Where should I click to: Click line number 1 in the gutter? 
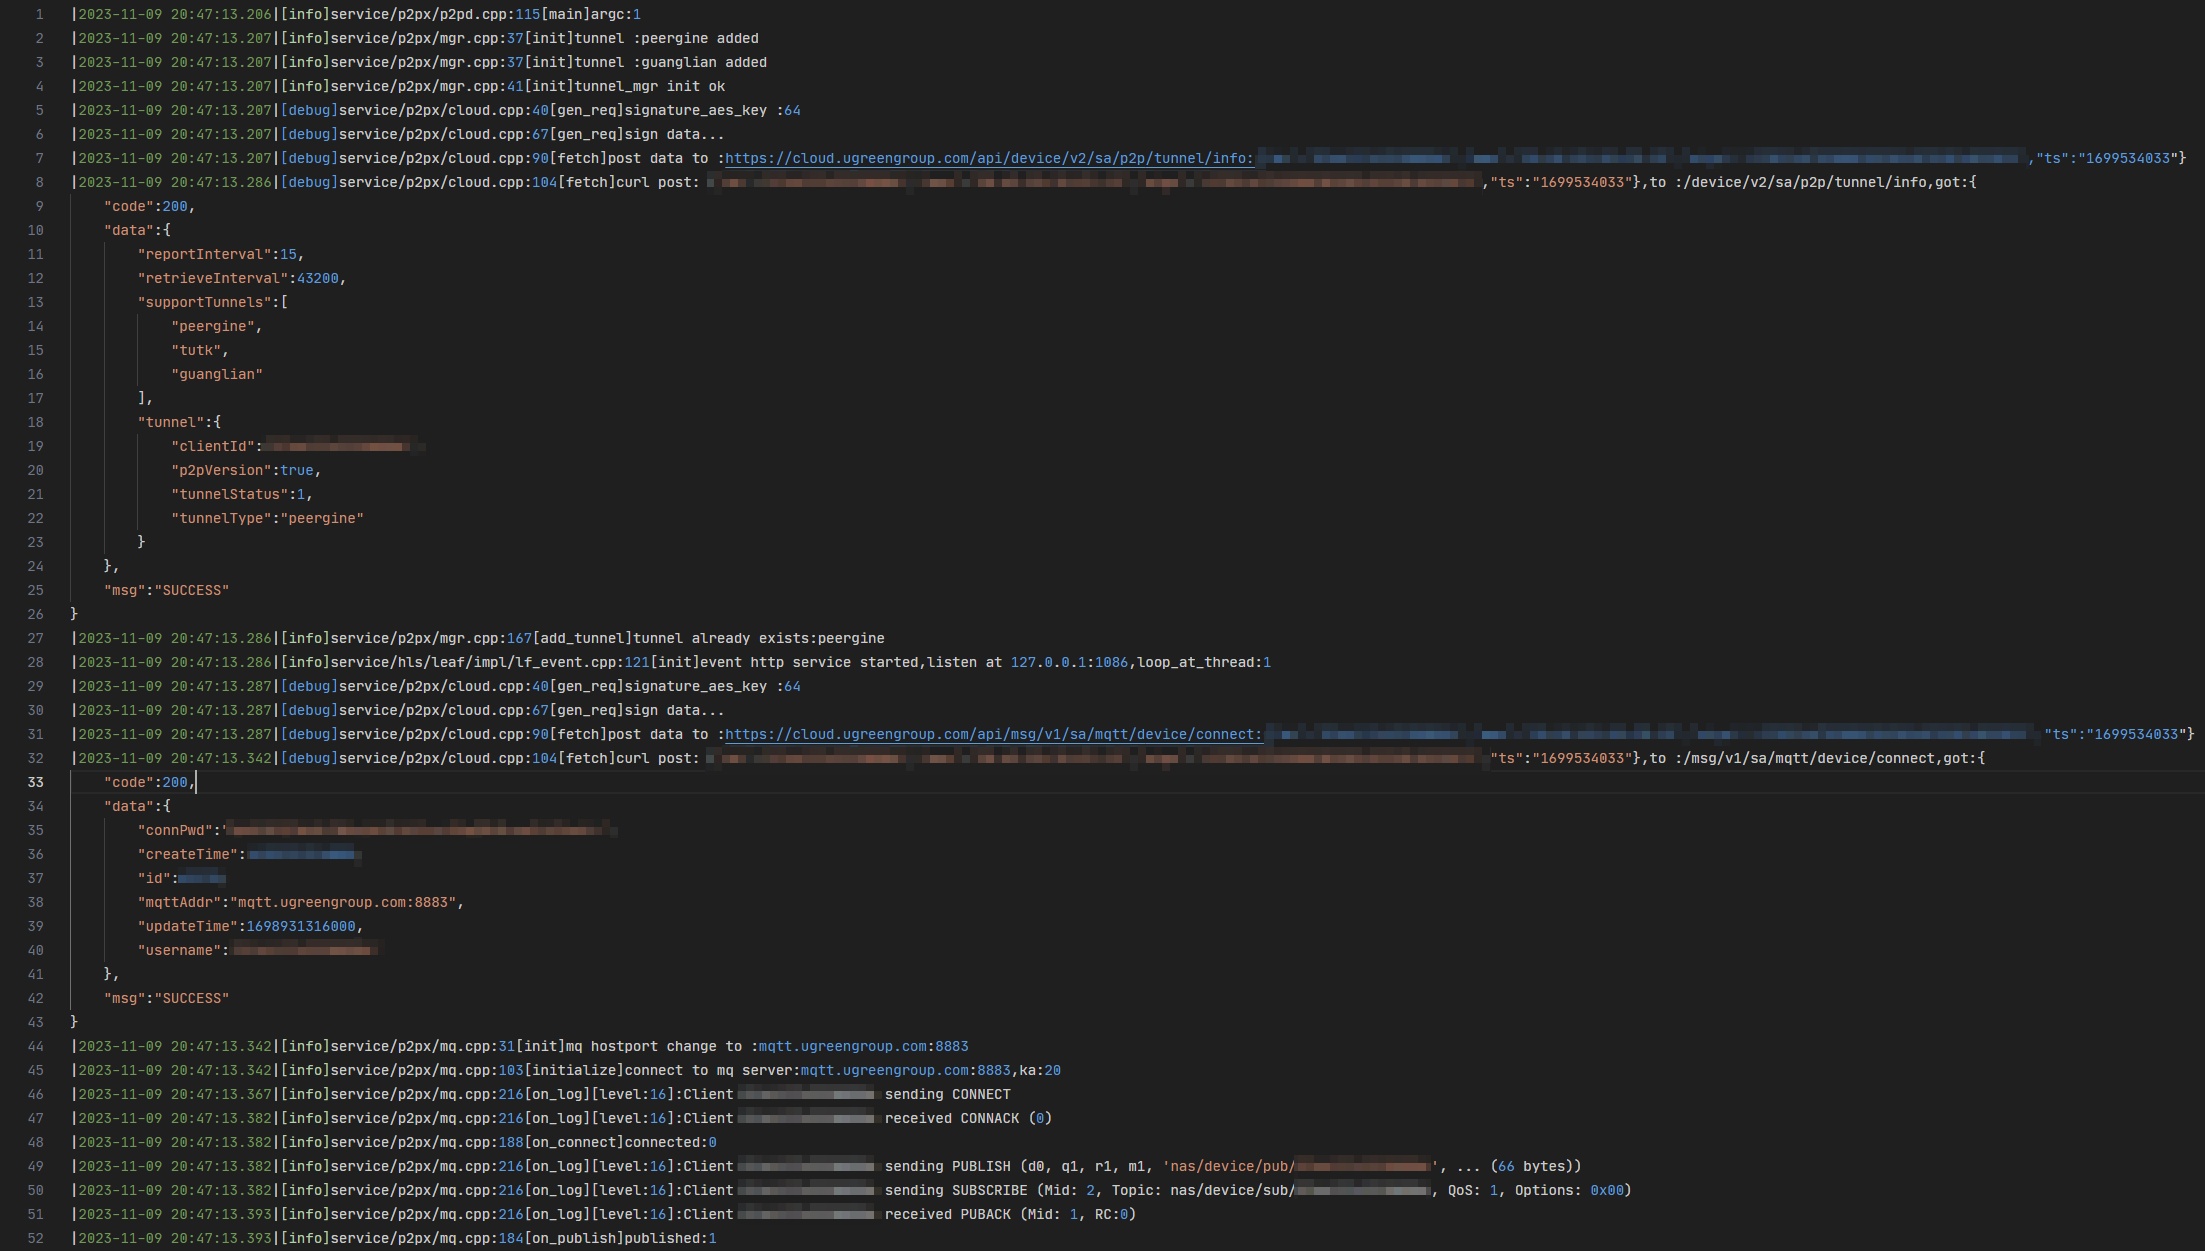coord(39,14)
